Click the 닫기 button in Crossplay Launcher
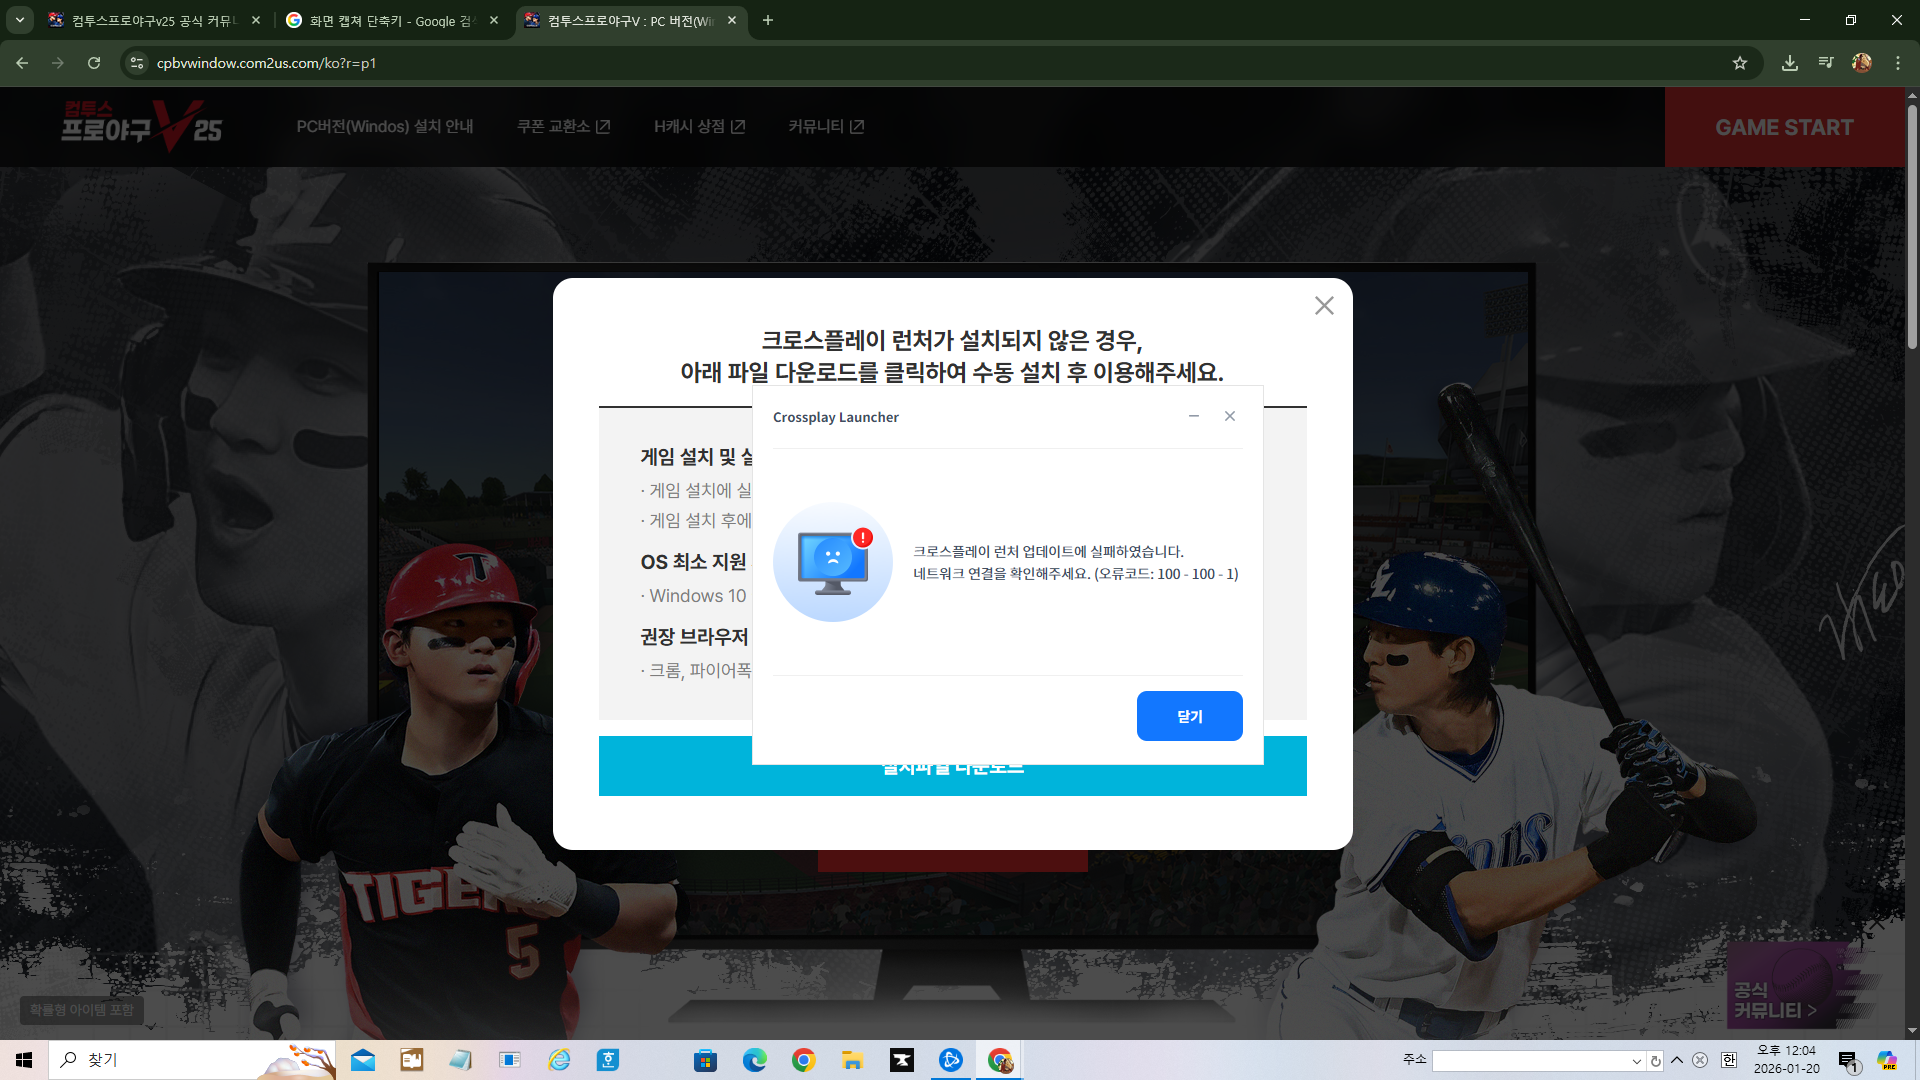The image size is (1920, 1080). (x=1189, y=716)
